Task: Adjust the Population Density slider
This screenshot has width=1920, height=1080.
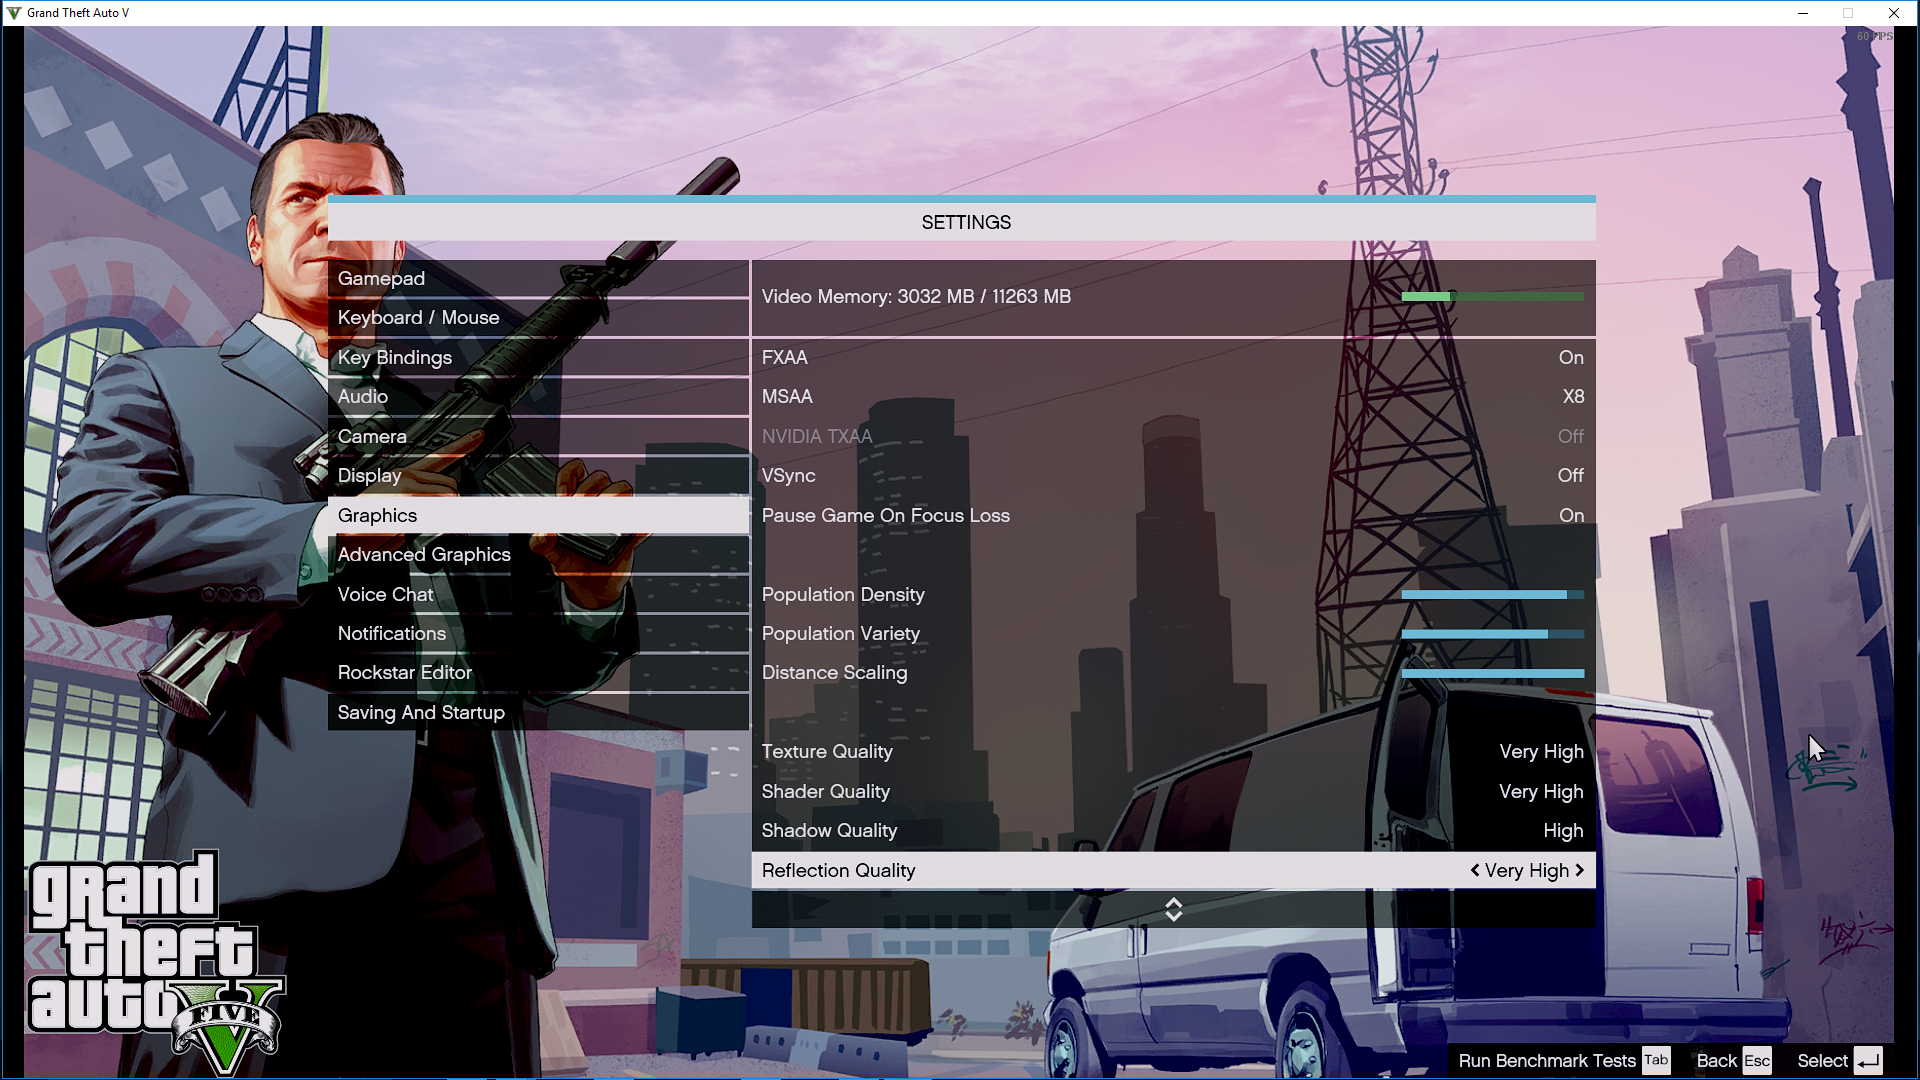Action: point(1492,595)
